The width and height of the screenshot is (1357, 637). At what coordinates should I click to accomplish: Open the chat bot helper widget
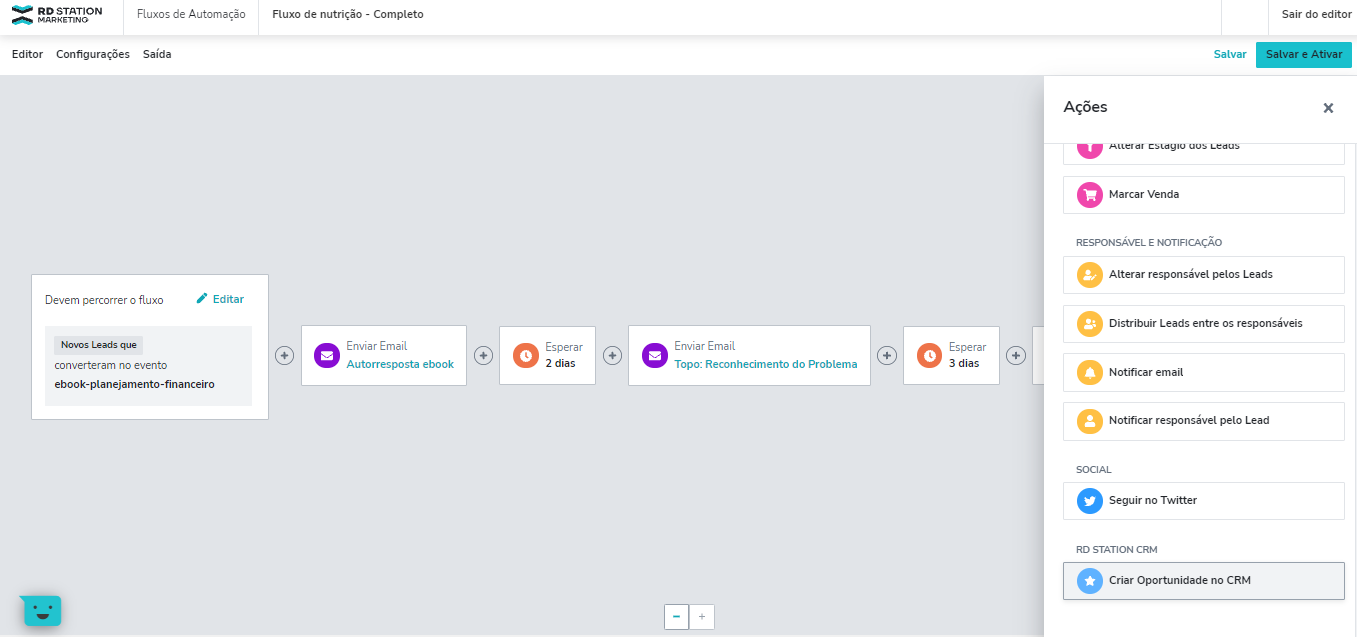(42, 610)
